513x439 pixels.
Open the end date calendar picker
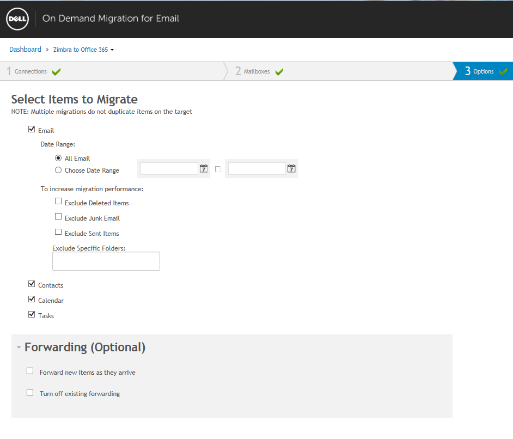[291, 169]
